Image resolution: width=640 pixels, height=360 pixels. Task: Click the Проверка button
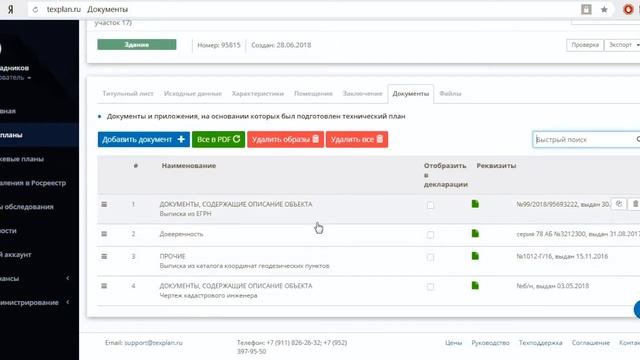(x=585, y=45)
